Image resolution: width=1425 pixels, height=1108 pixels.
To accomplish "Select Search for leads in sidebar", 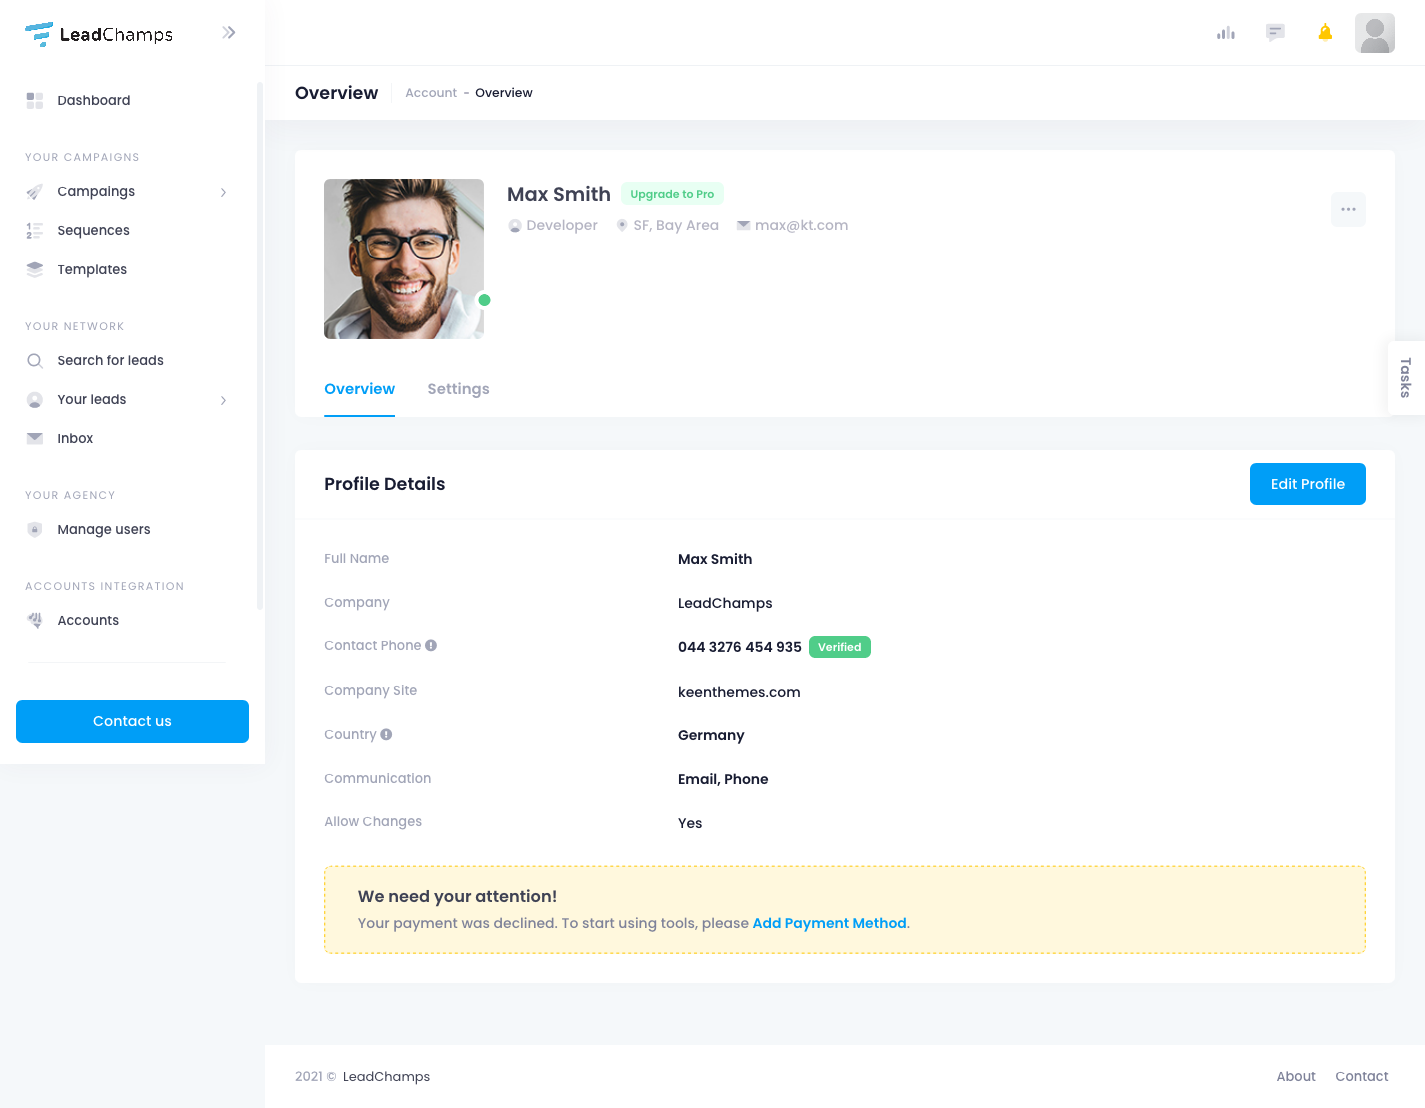I will coord(112,360).
